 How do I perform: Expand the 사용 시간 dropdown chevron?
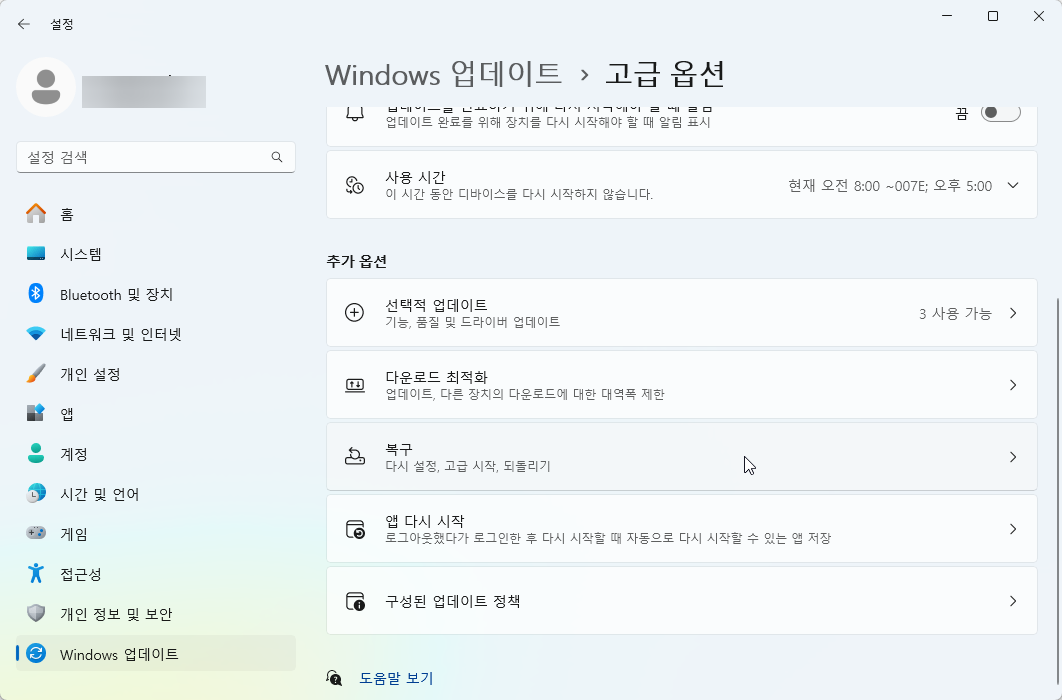[x=1013, y=185]
